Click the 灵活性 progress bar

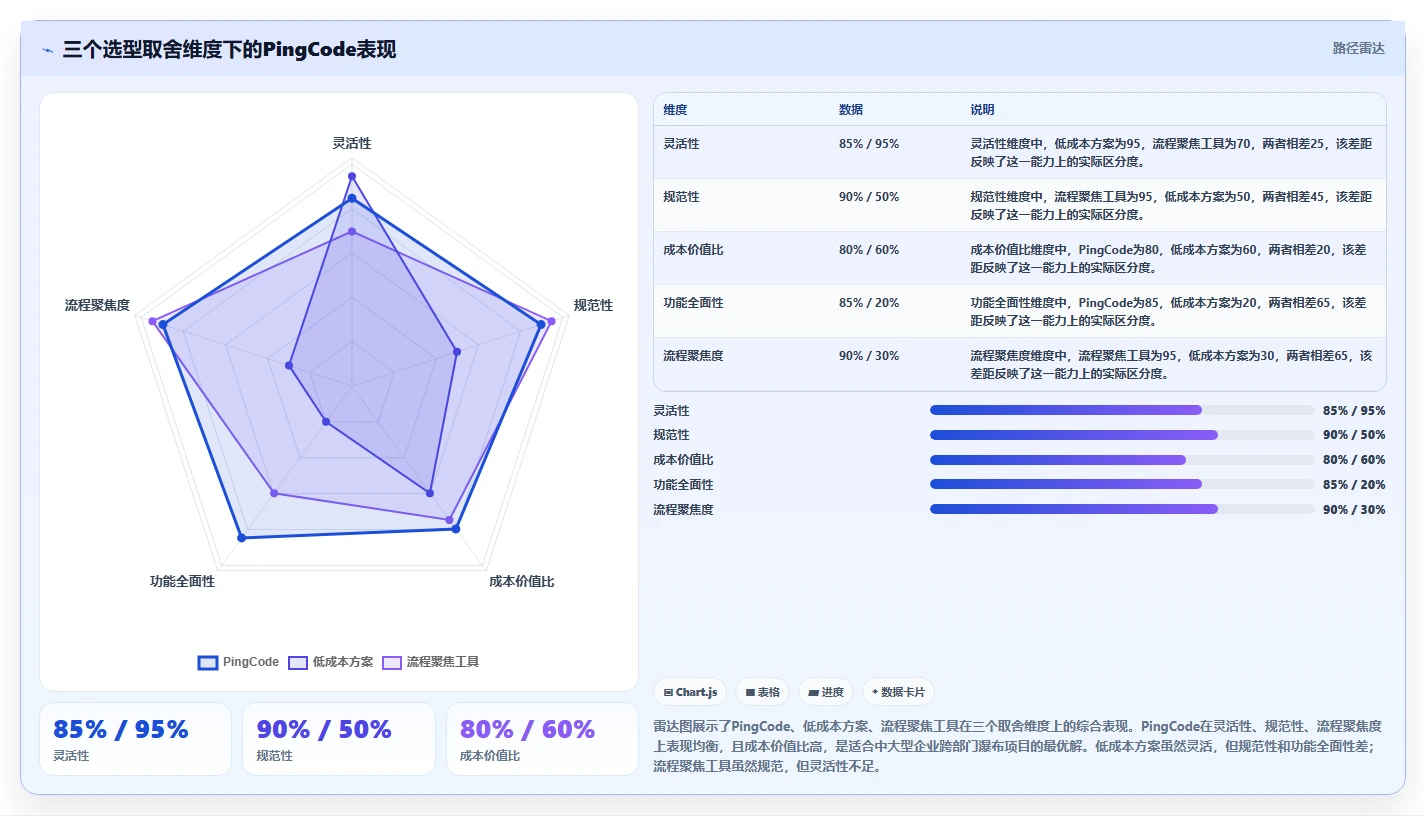(1122, 410)
